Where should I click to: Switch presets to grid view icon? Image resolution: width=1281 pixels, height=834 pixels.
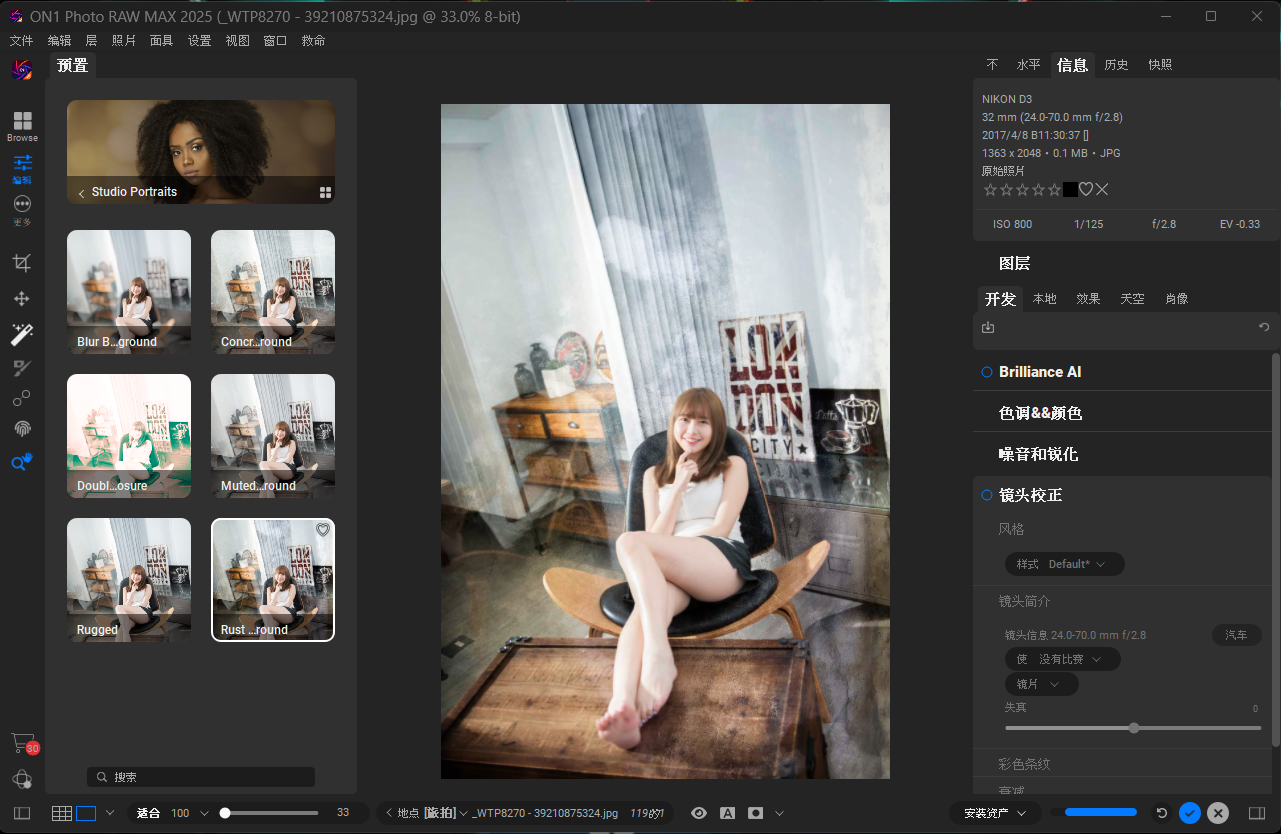point(325,193)
